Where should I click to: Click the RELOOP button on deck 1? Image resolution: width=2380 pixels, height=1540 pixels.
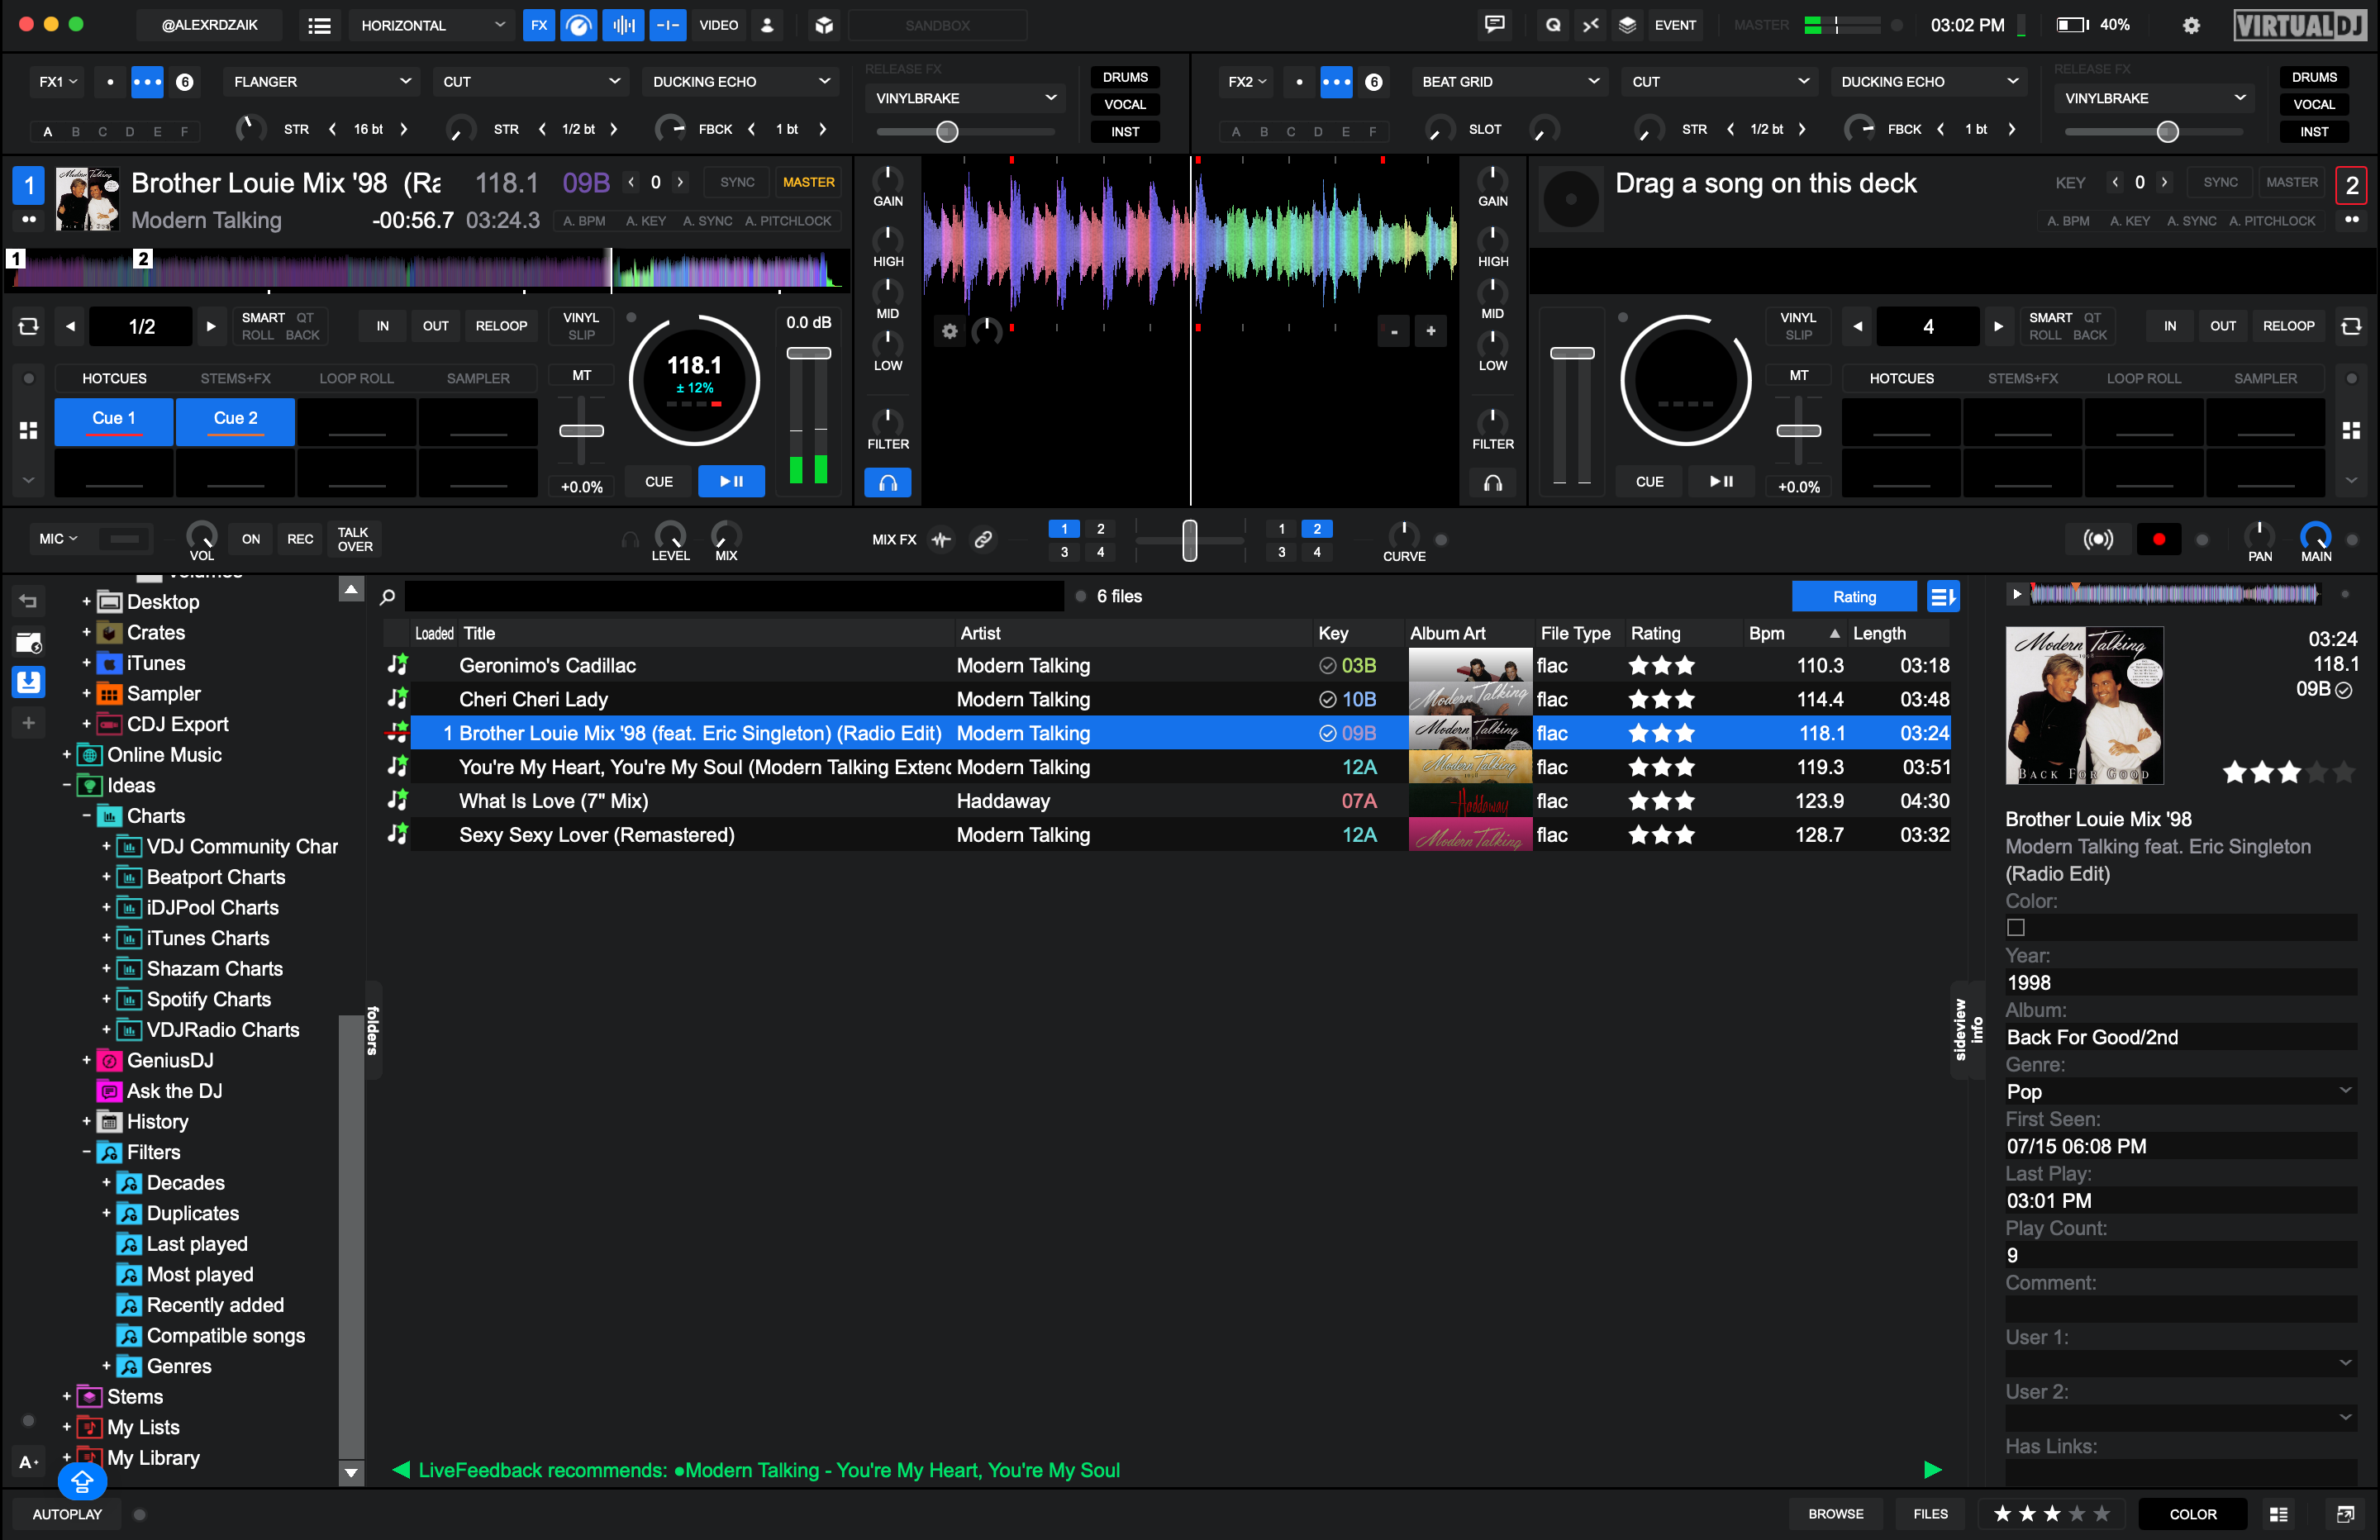point(501,326)
